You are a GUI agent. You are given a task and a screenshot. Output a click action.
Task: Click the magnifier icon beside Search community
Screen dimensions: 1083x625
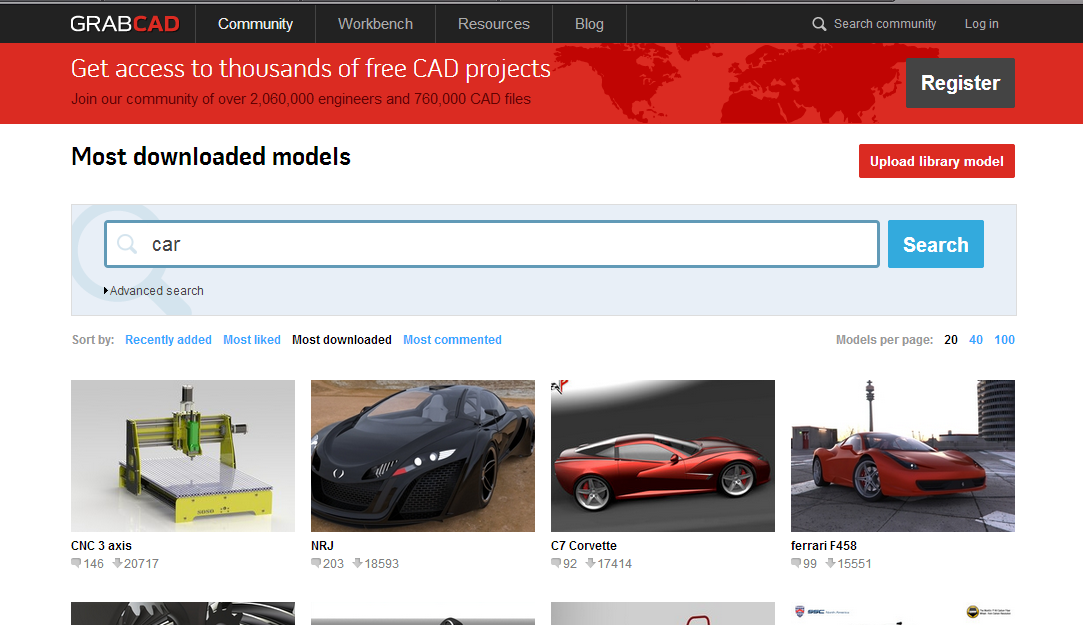coord(819,24)
